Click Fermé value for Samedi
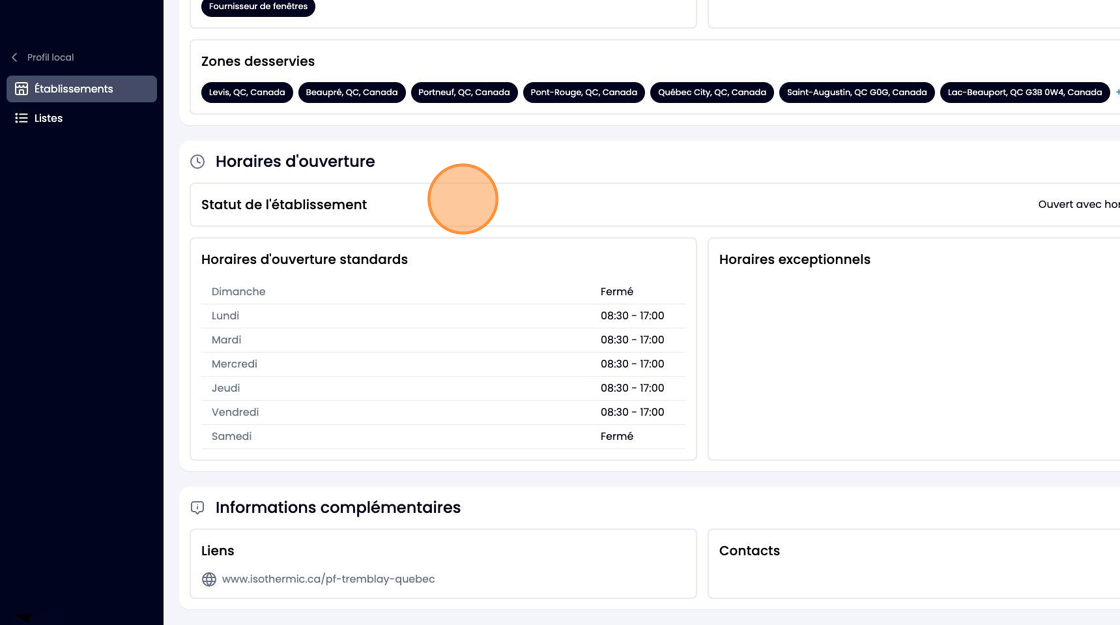The height and width of the screenshot is (625, 1120). [616, 436]
